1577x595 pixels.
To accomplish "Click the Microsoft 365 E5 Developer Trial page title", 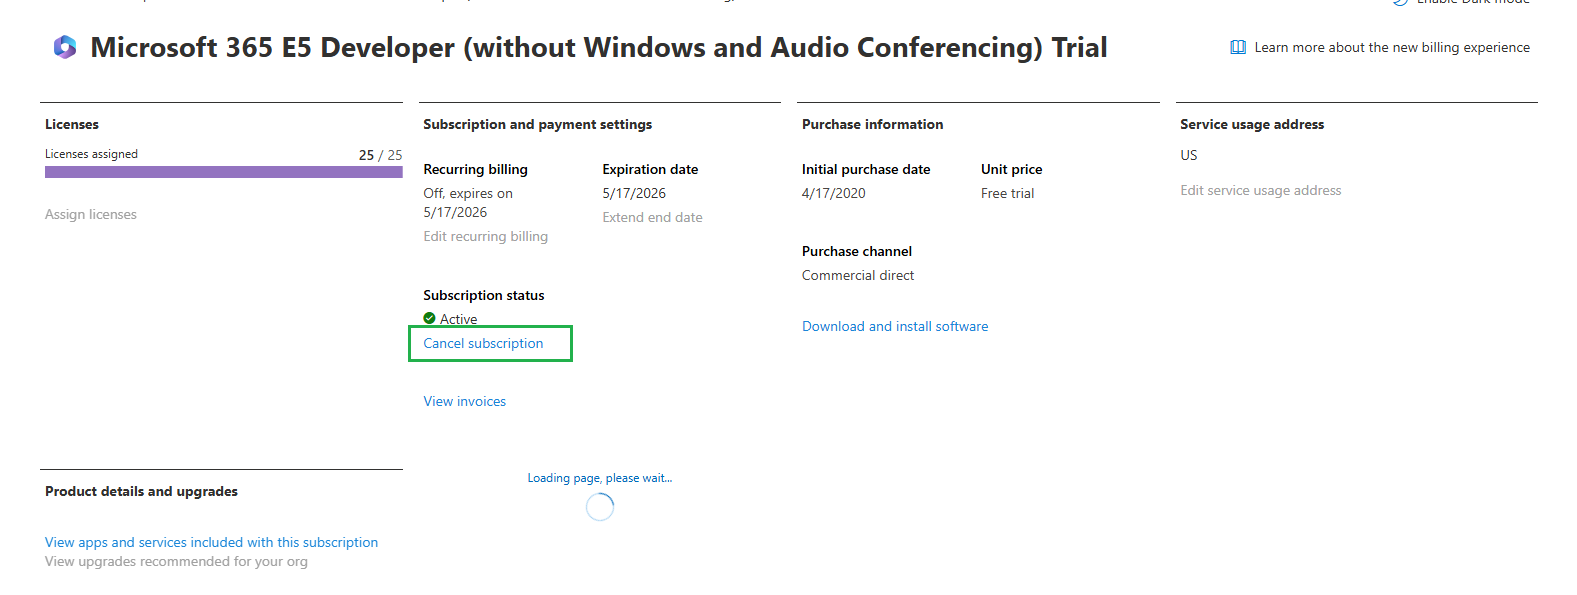I will click(599, 47).
